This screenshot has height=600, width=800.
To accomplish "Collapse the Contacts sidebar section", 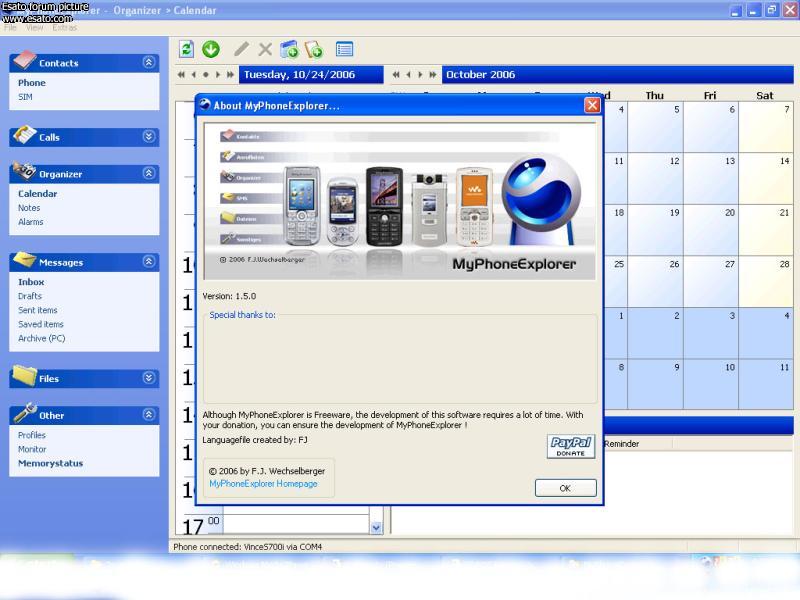I will coord(148,62).
